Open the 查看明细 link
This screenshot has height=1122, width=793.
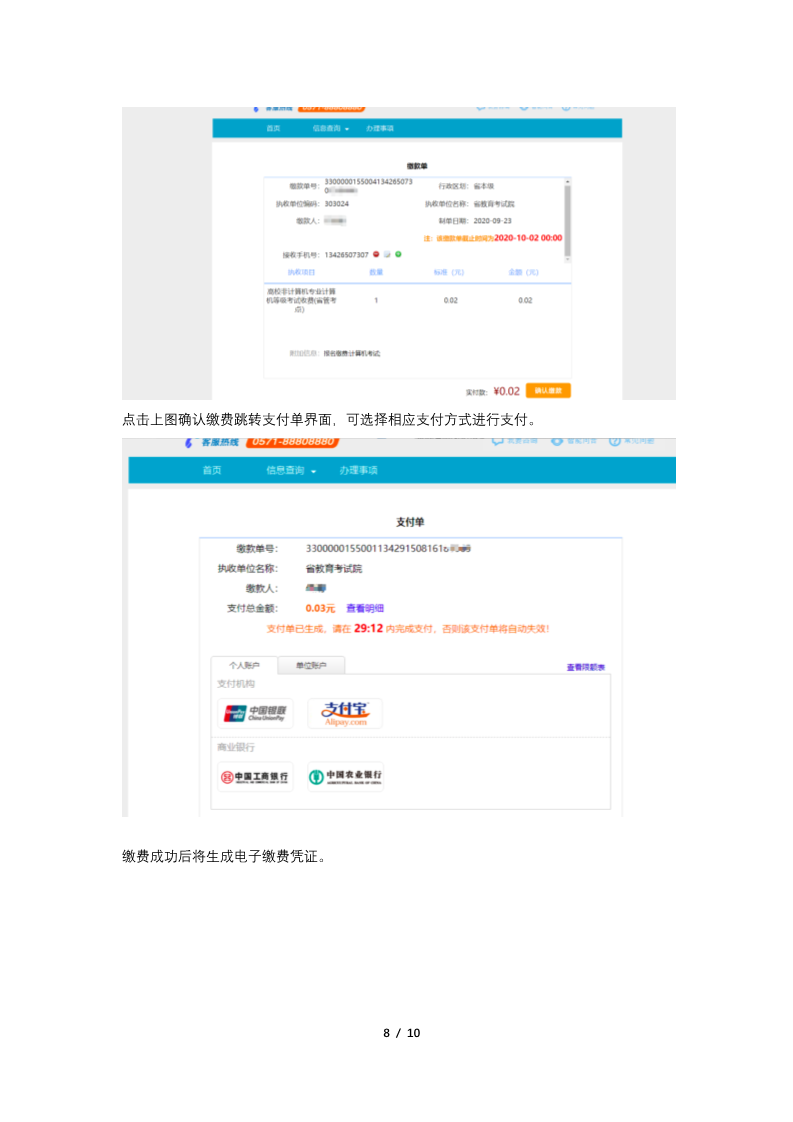[365, 608]
